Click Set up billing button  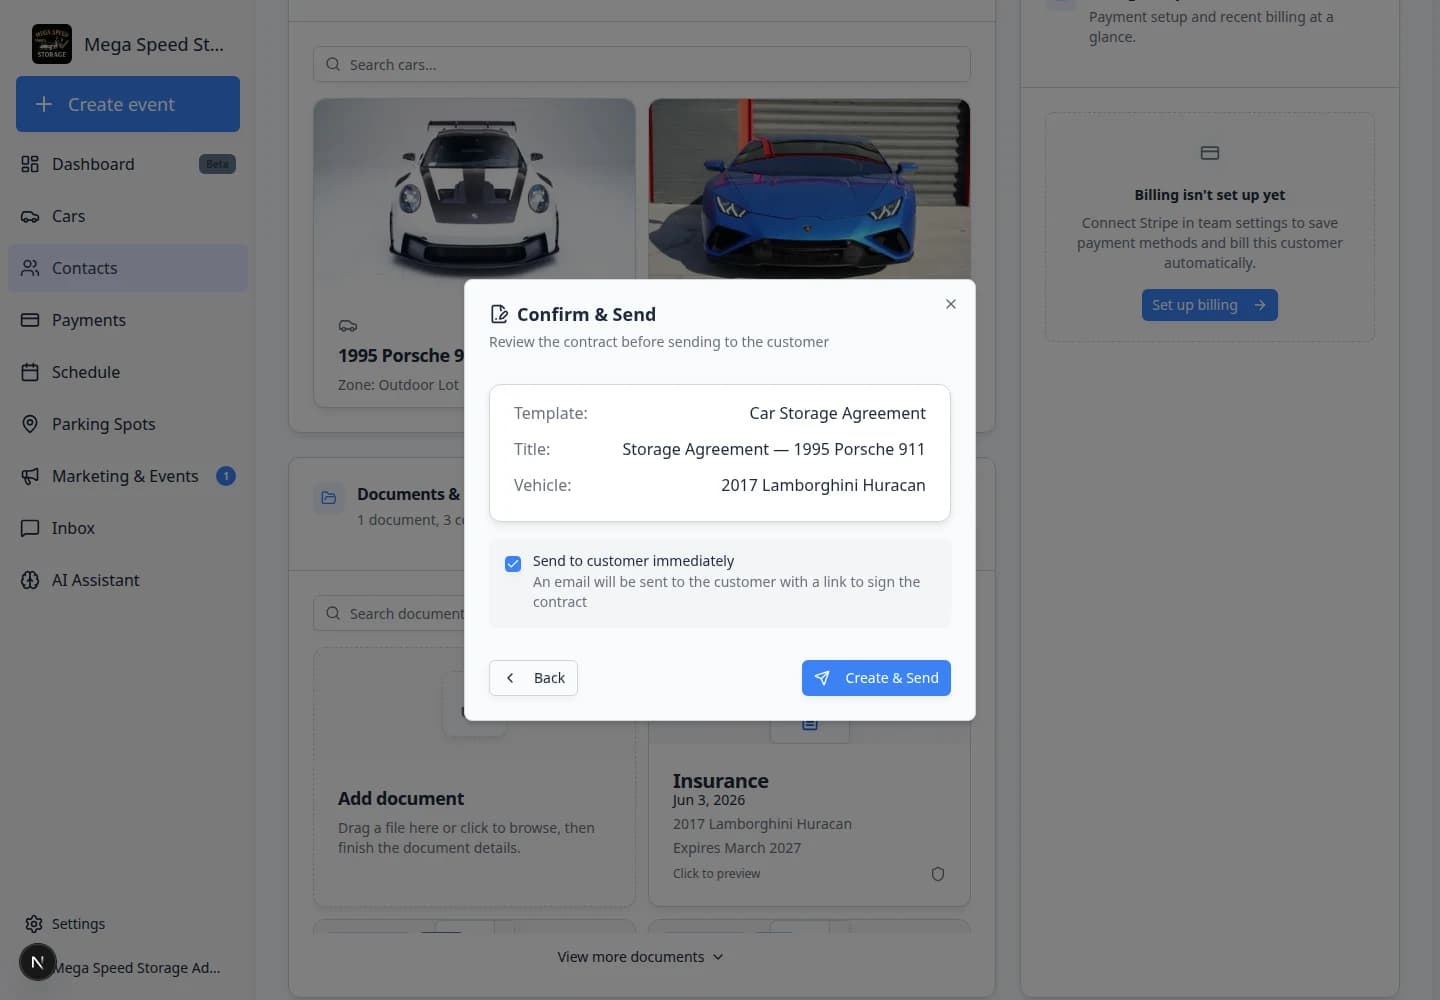click(1210, 305)
